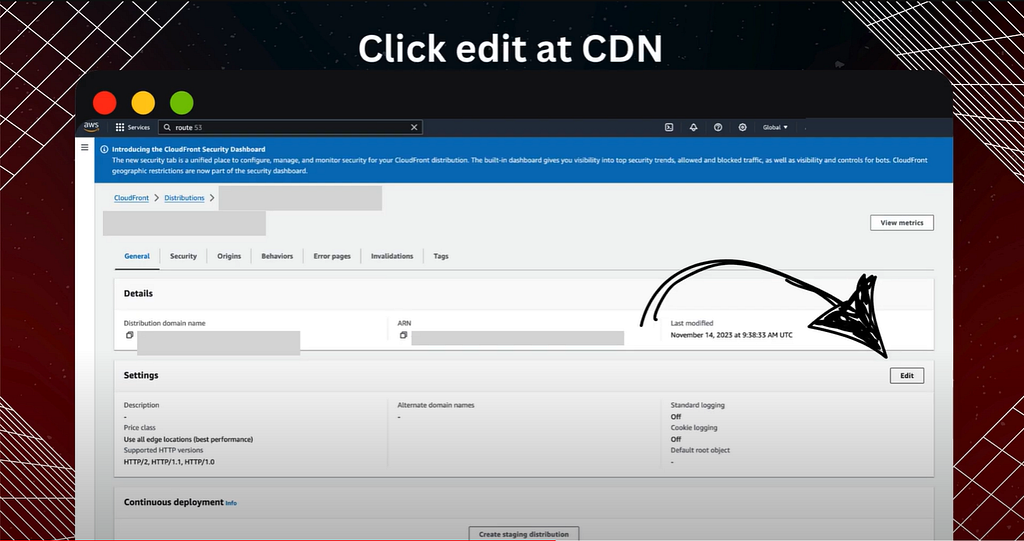Expand the Global region dropdown
The width and height of the screenshot is (1024, 541).
pyautogui.click(x=775, y=127)
